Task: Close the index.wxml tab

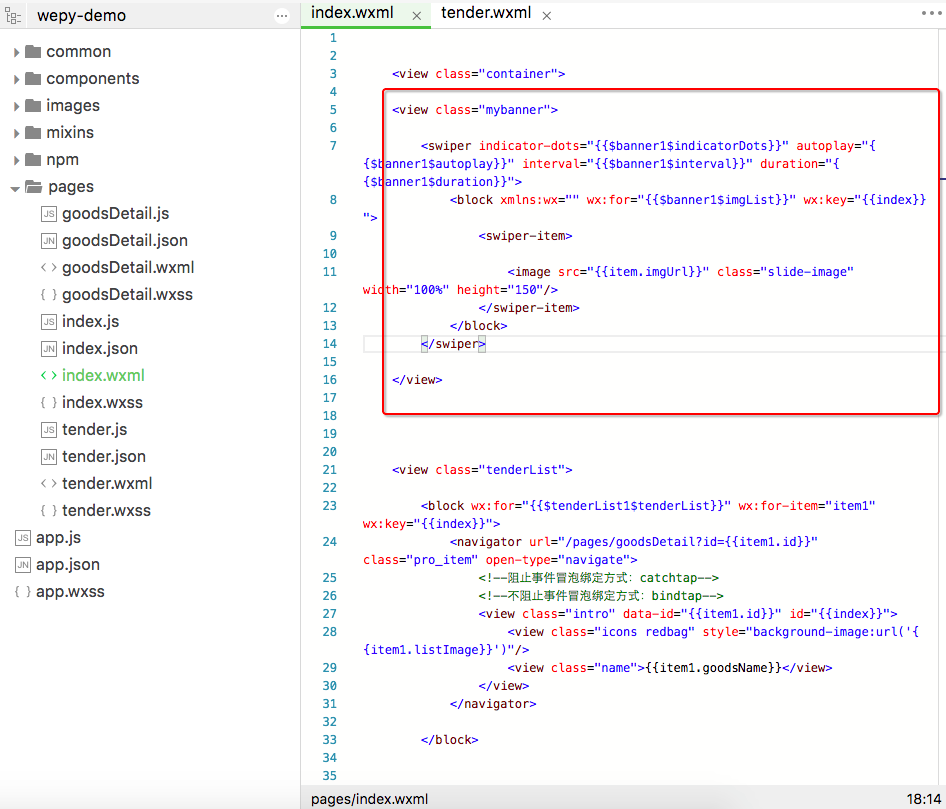Action: tap(416, 15)
